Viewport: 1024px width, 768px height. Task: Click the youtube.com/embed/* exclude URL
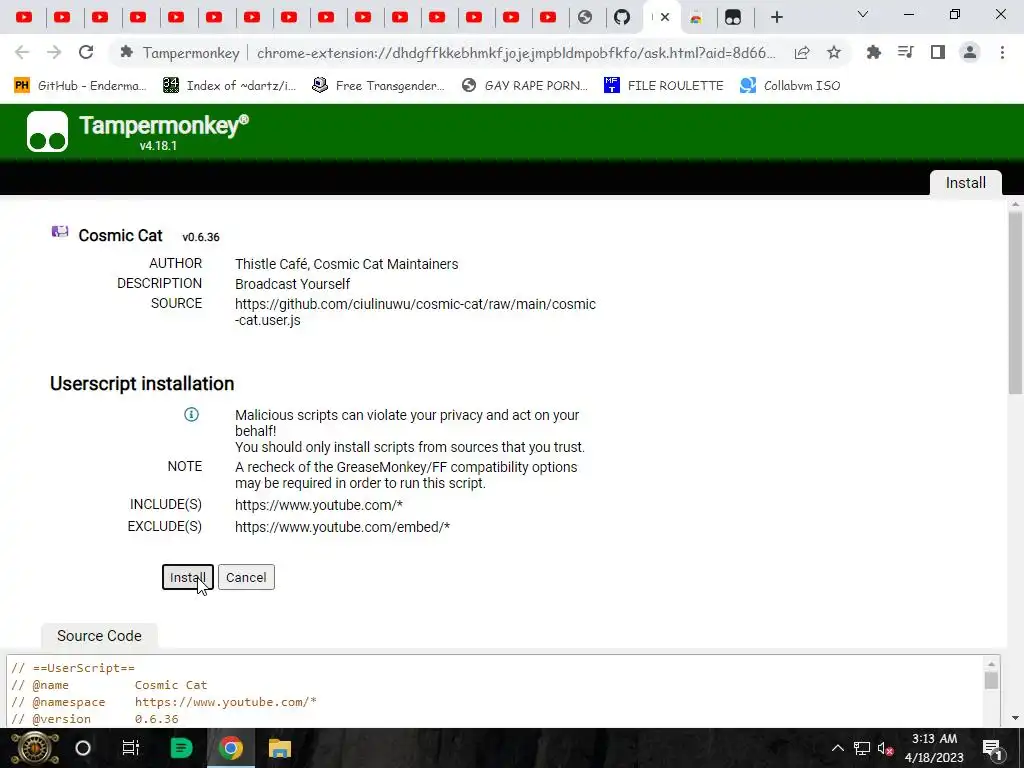click(x=342, y=527)
